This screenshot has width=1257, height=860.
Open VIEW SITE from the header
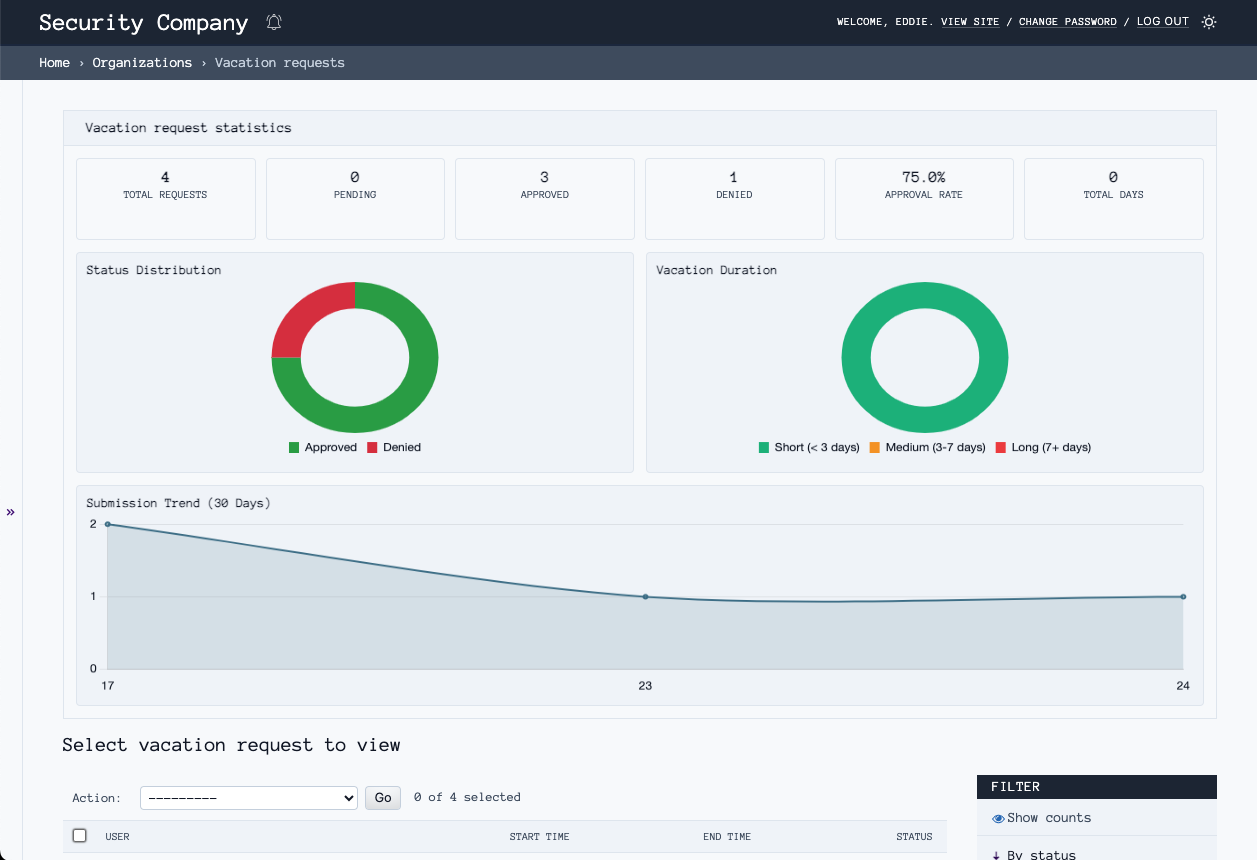(970, 21)
